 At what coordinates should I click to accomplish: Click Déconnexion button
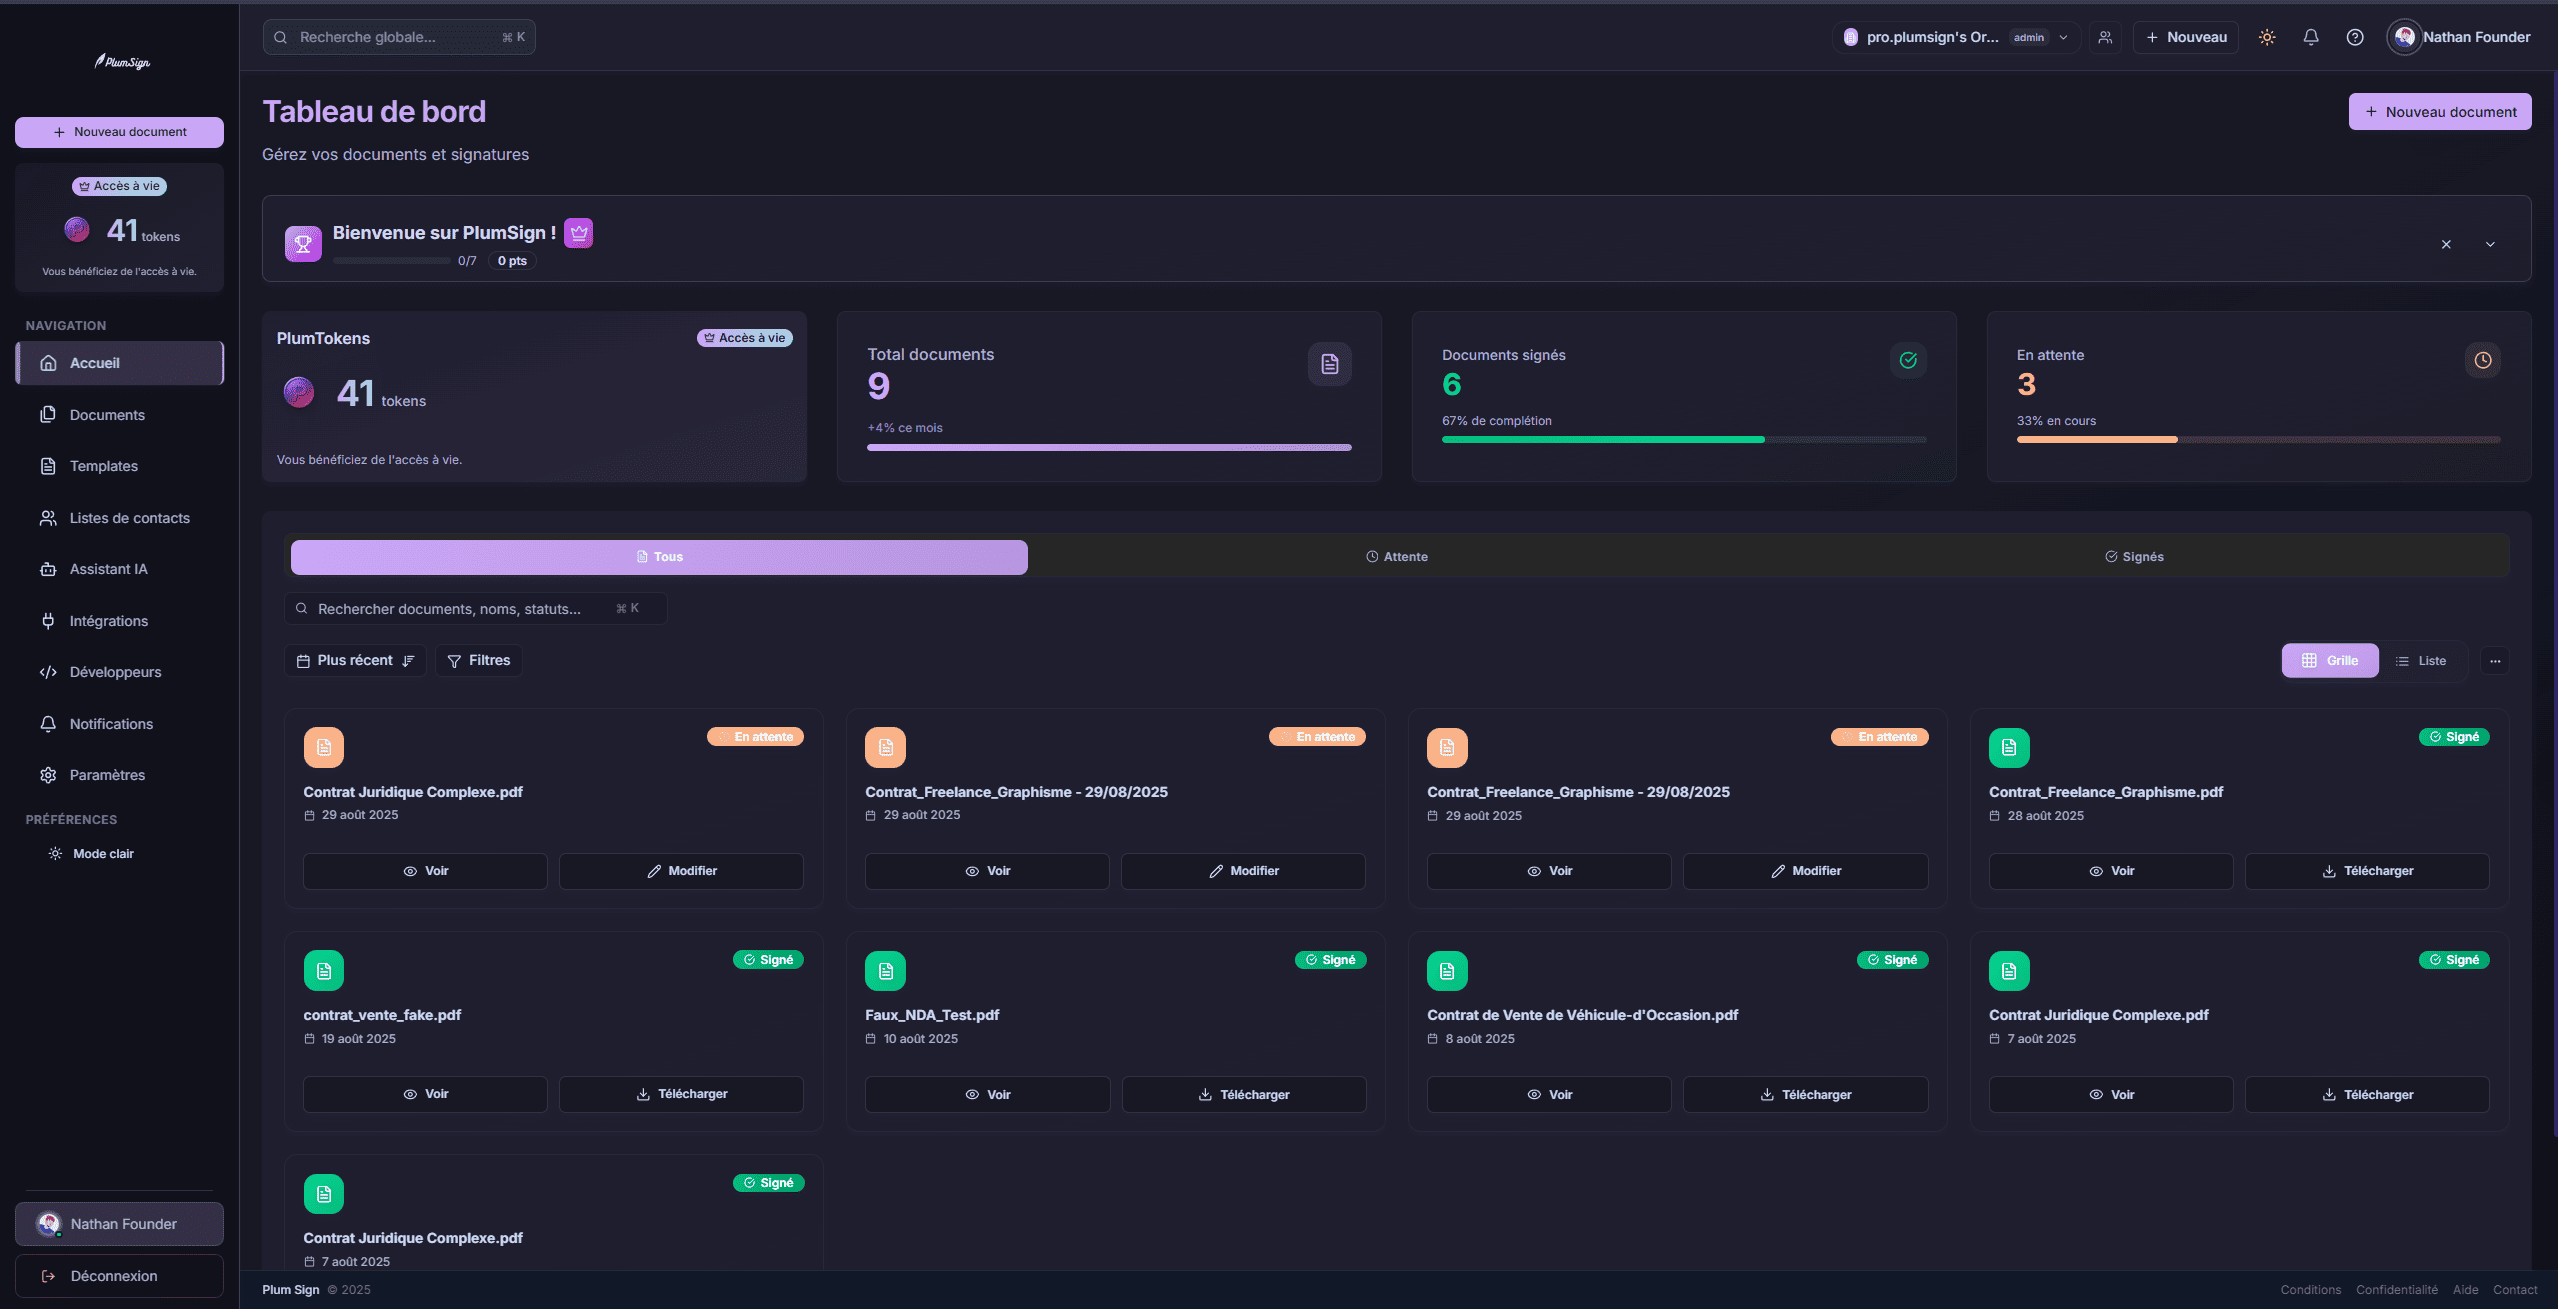click(119, 1276)
